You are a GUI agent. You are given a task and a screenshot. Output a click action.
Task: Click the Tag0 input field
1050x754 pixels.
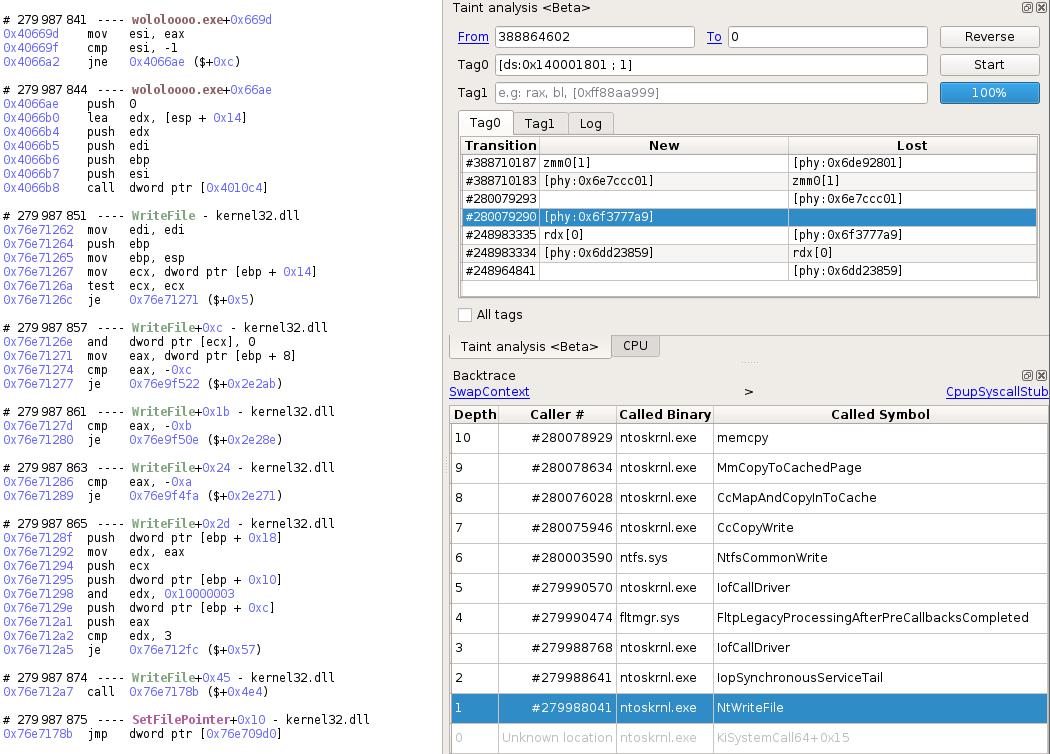pyautogui.click(x=712, y=65)
